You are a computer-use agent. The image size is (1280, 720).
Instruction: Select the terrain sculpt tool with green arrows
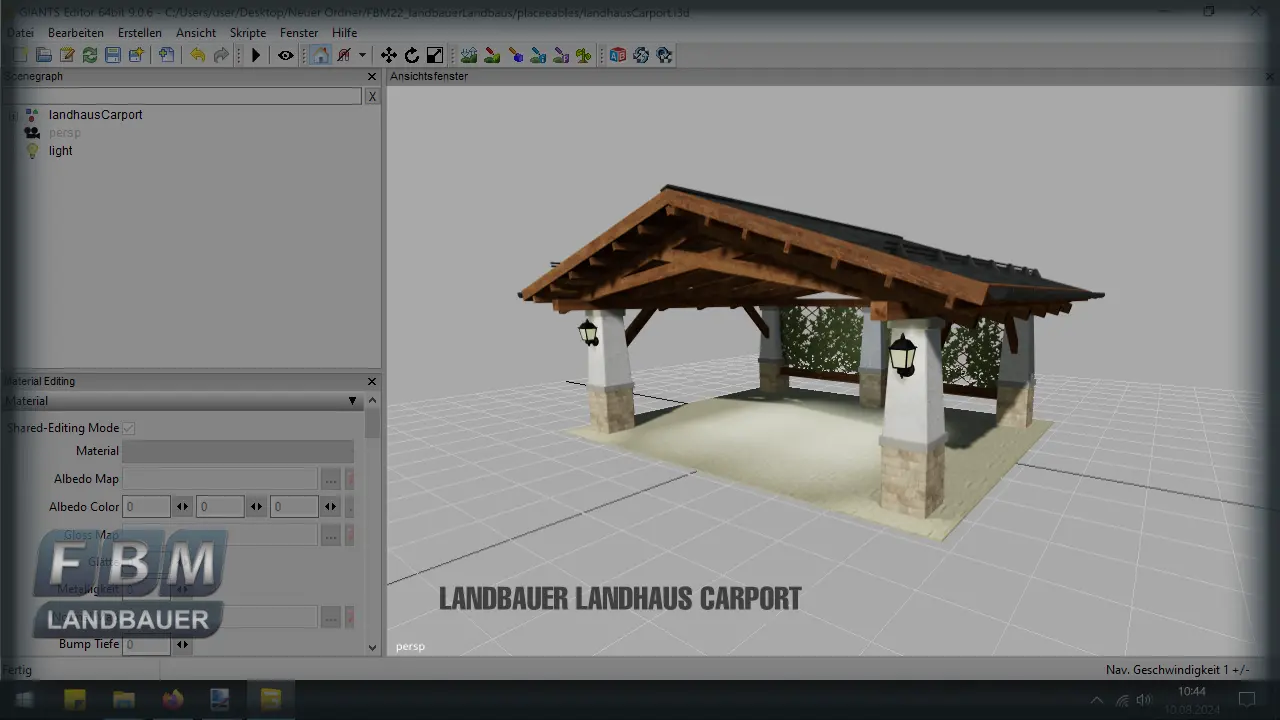468,55
